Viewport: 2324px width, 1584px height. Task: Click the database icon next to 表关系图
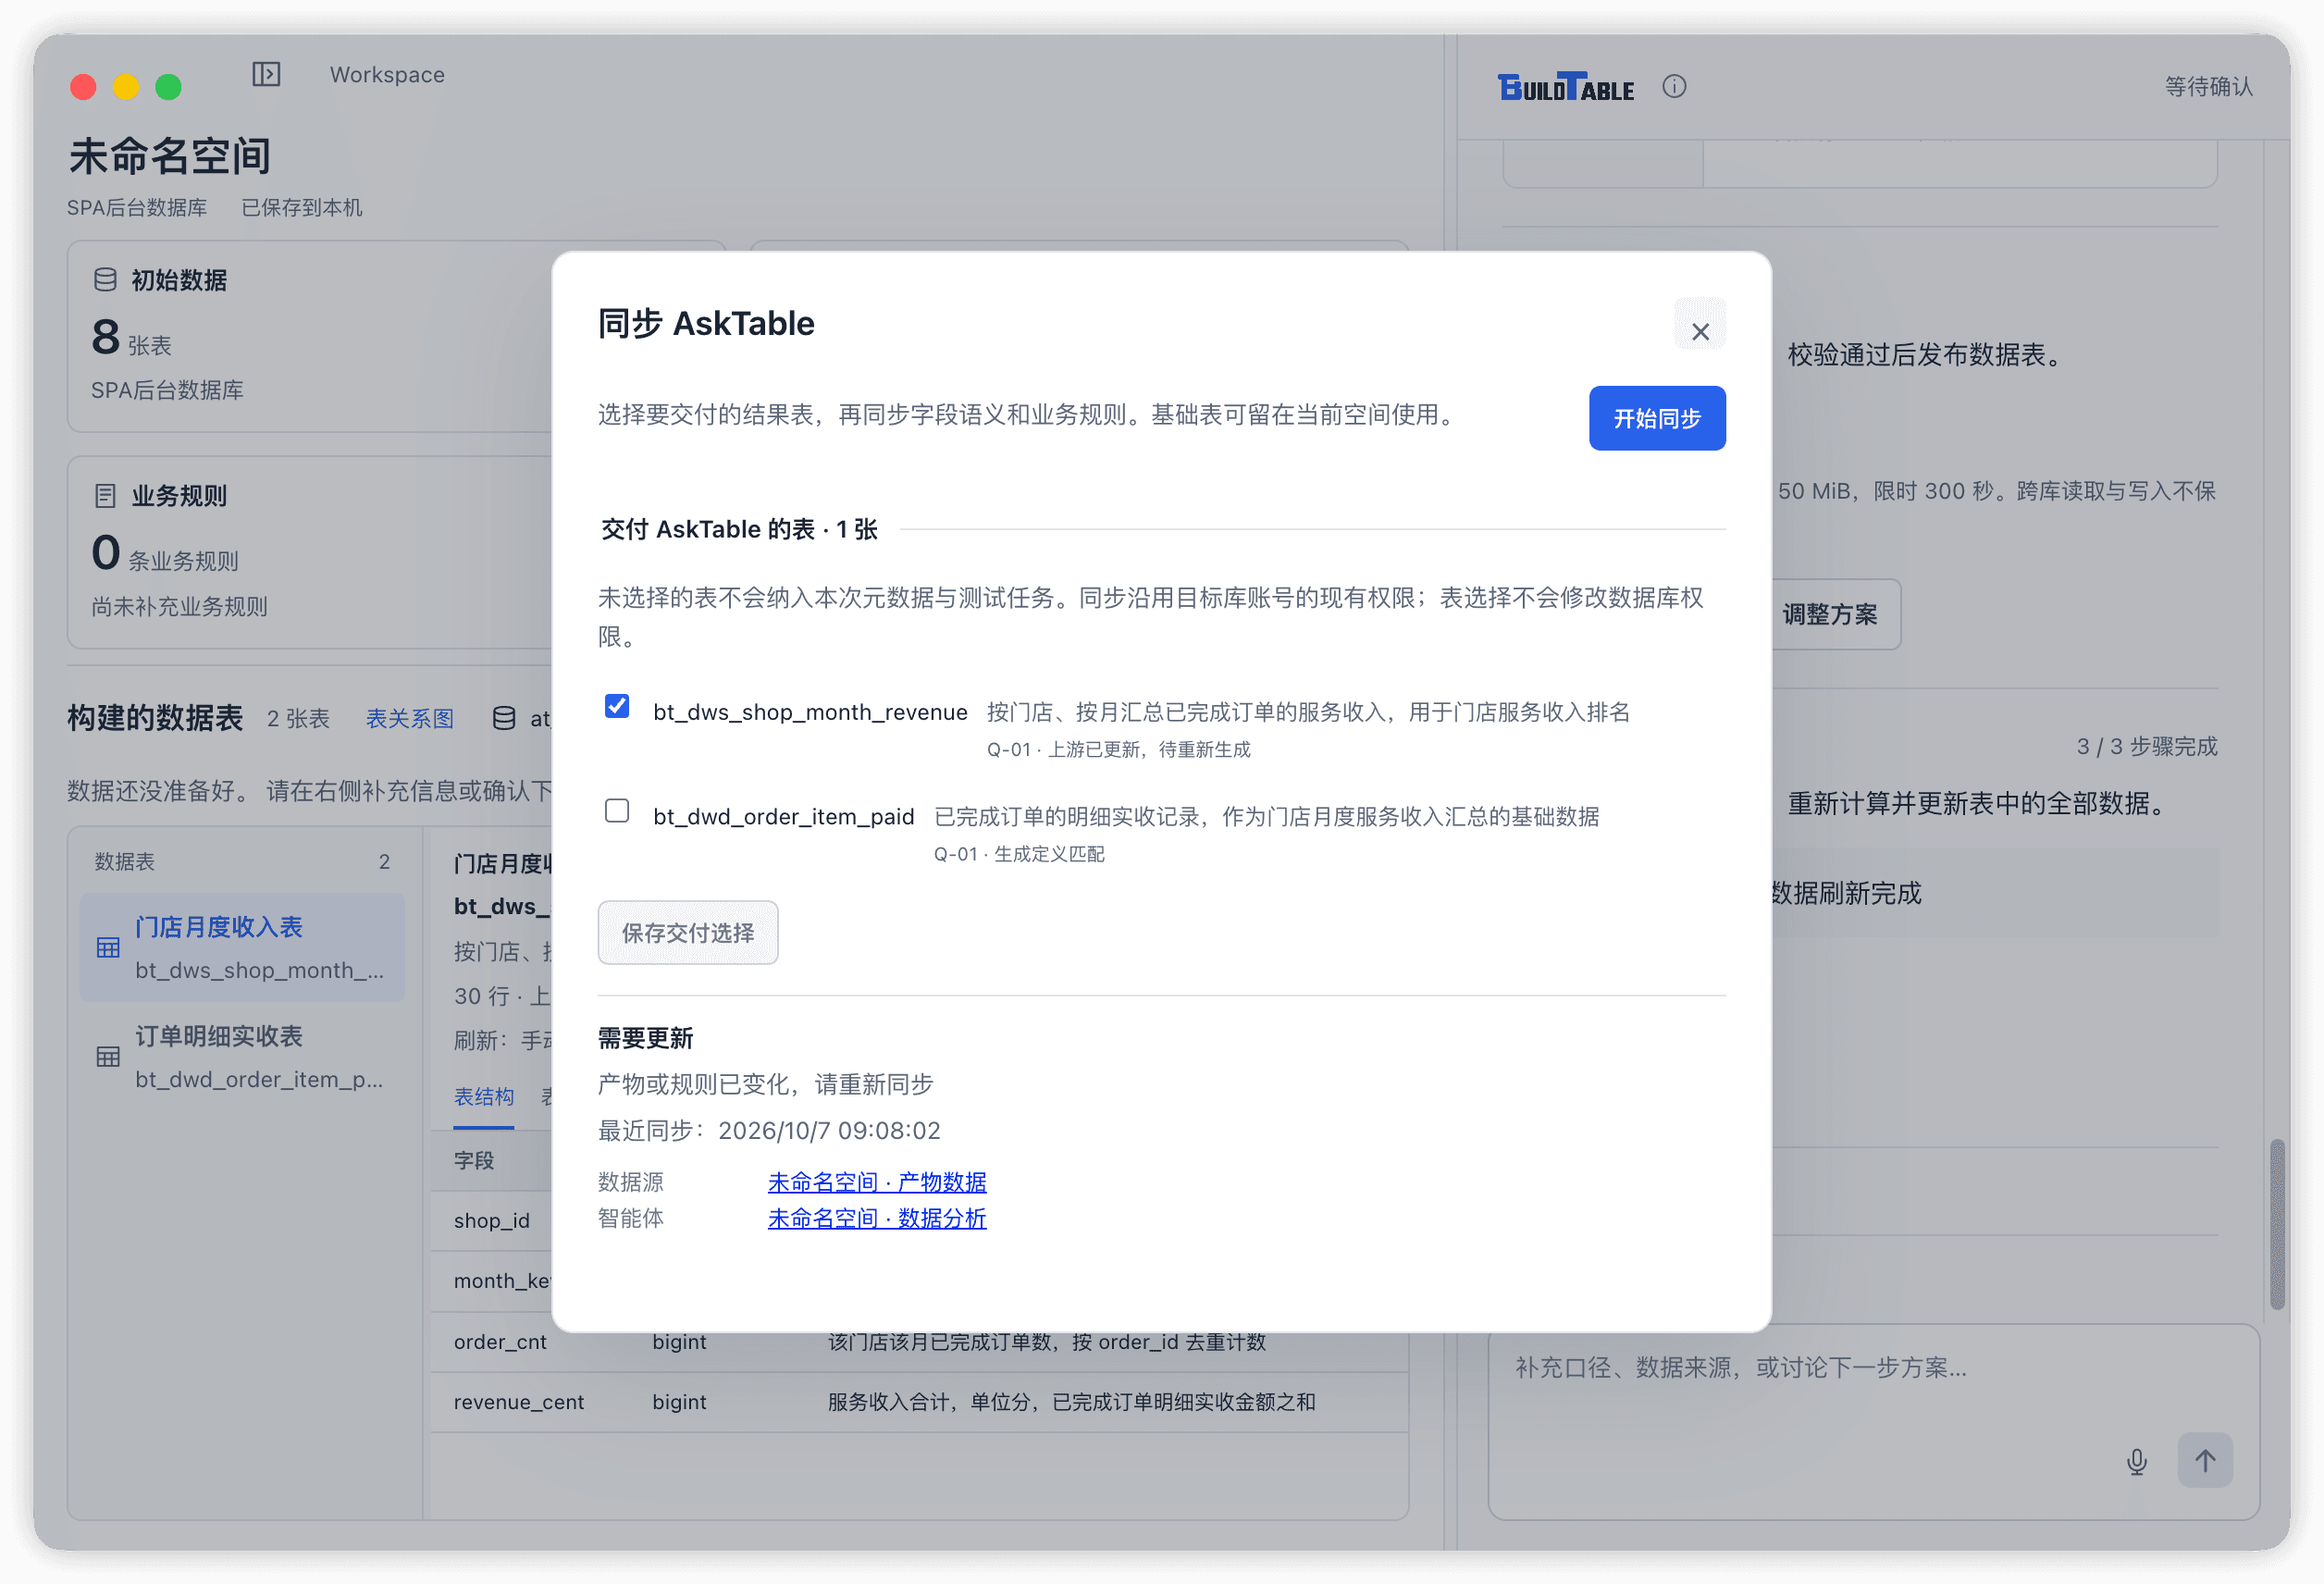coord(504,718)
